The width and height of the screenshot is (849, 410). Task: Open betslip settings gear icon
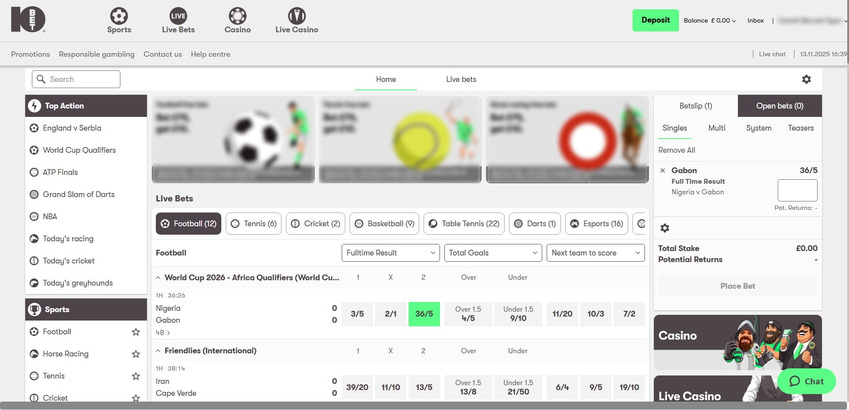(x=665, y=228)
